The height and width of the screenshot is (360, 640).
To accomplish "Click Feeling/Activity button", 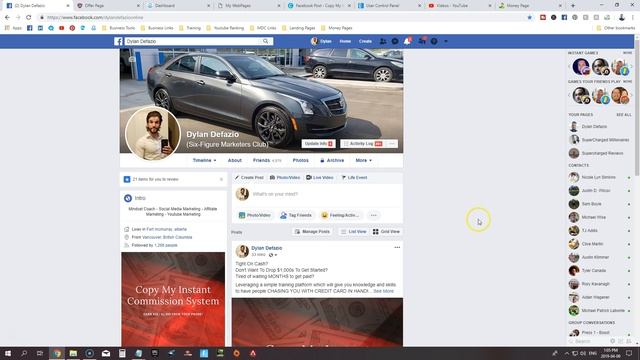I will pyautogui.click(x=340, y=215).
